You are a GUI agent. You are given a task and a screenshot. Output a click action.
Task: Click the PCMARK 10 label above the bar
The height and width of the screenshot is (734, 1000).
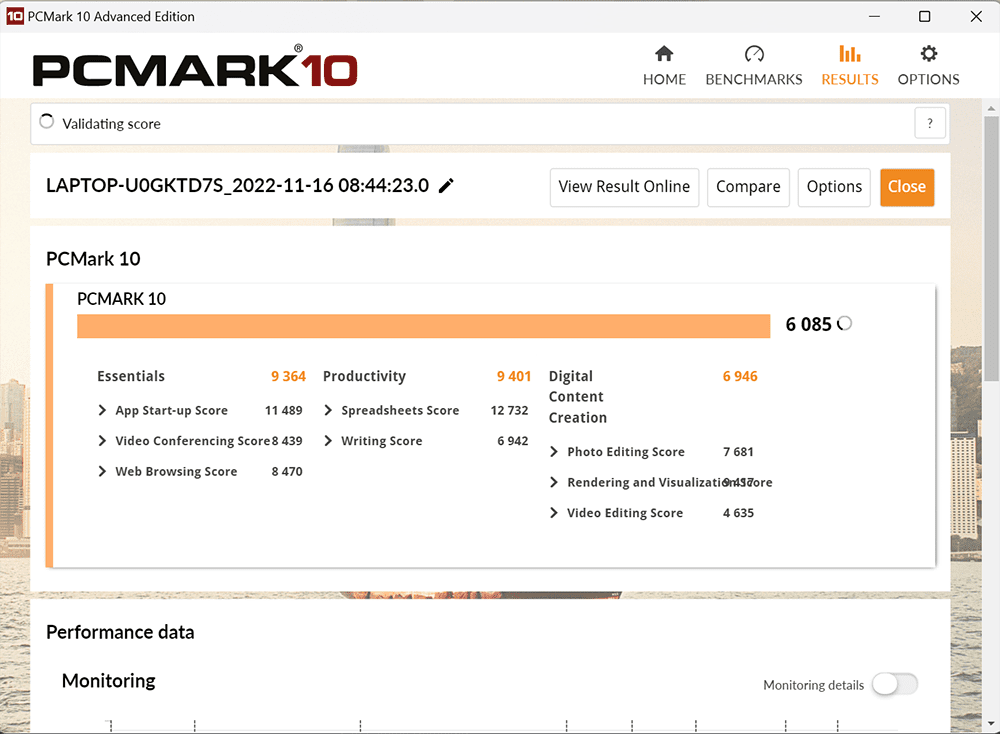[x=121, y=299]
